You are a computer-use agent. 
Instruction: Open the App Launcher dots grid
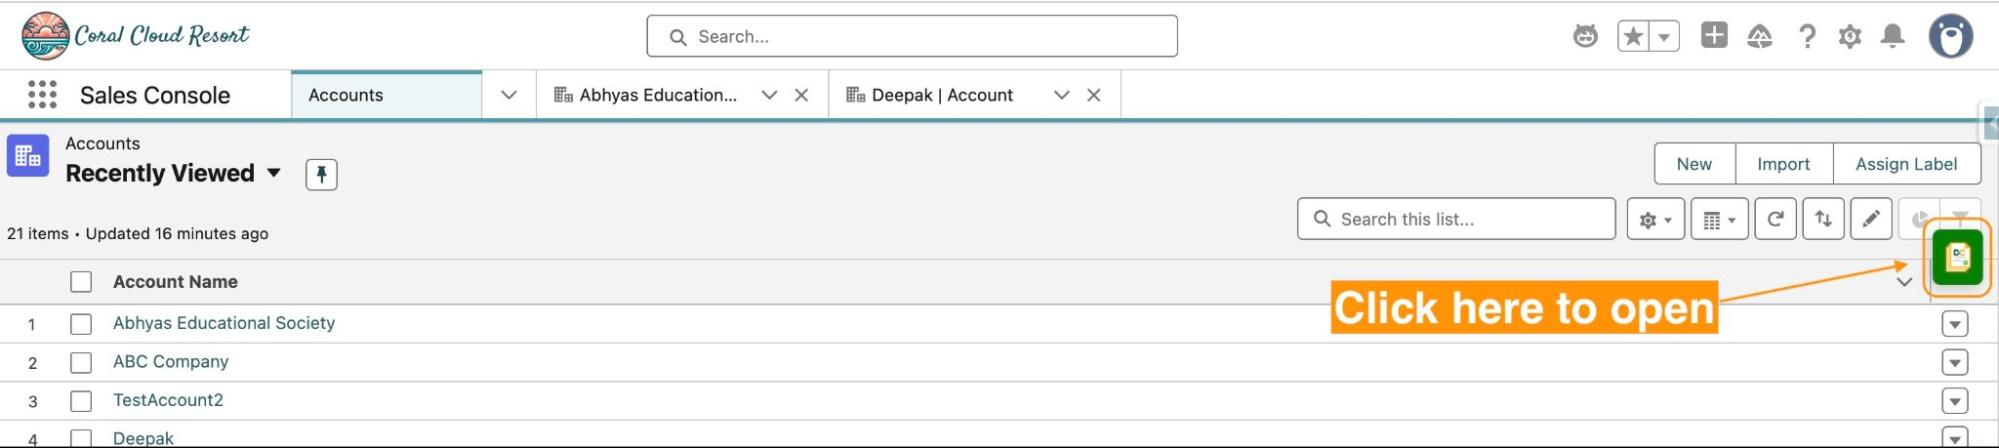(42, 95)
